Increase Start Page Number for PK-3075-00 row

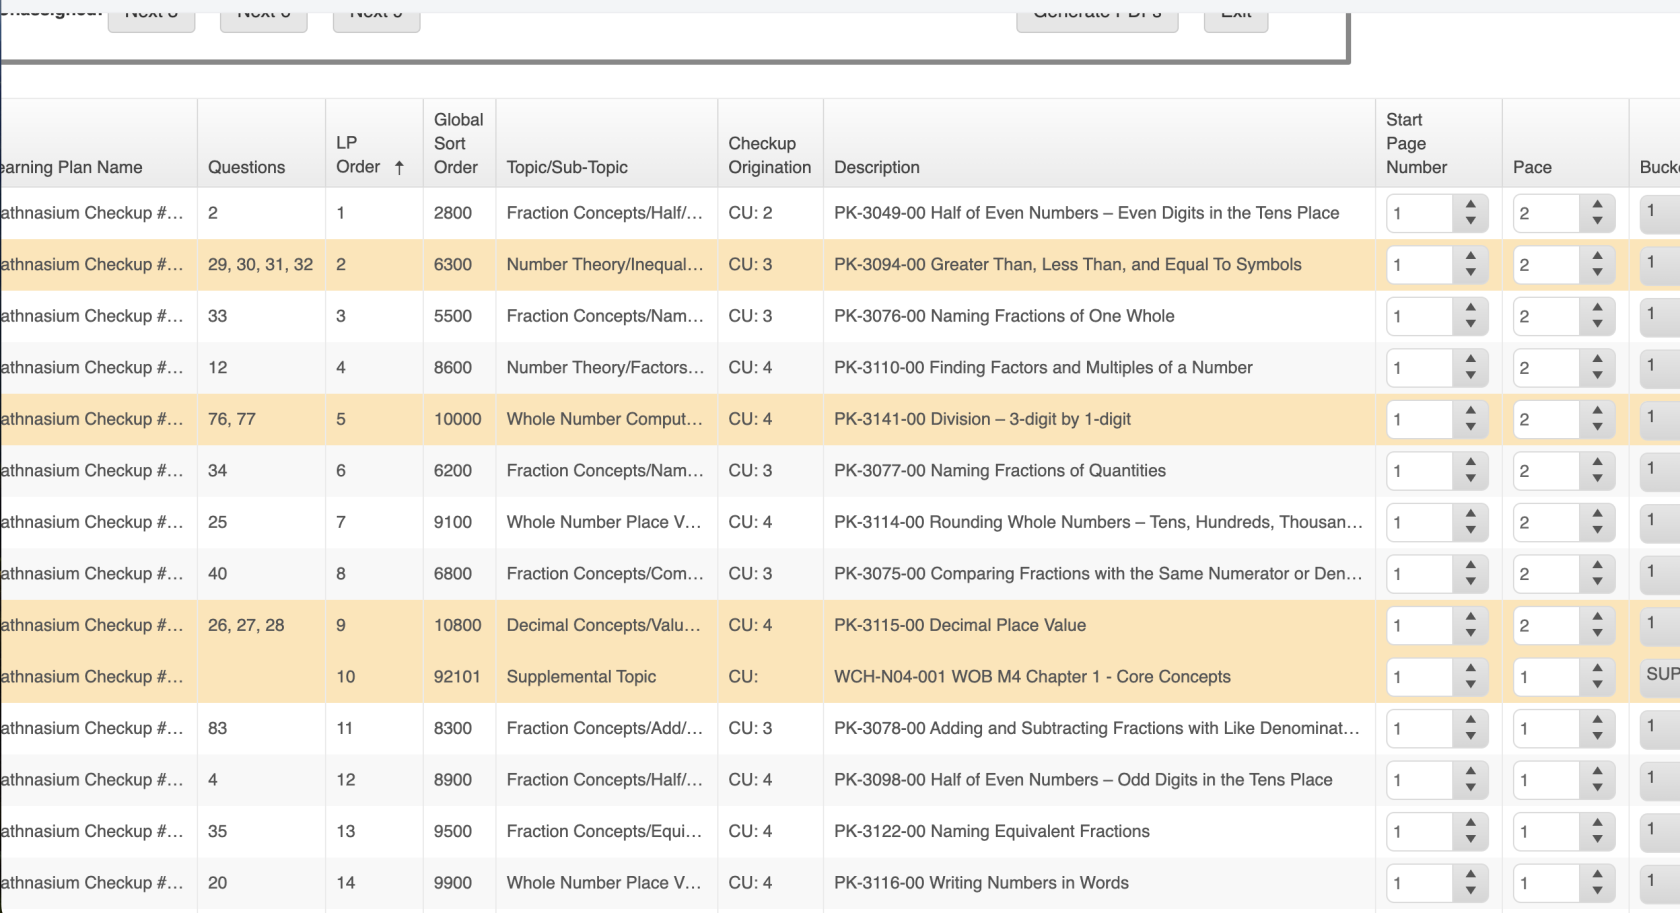click(x=1470, y=566)
